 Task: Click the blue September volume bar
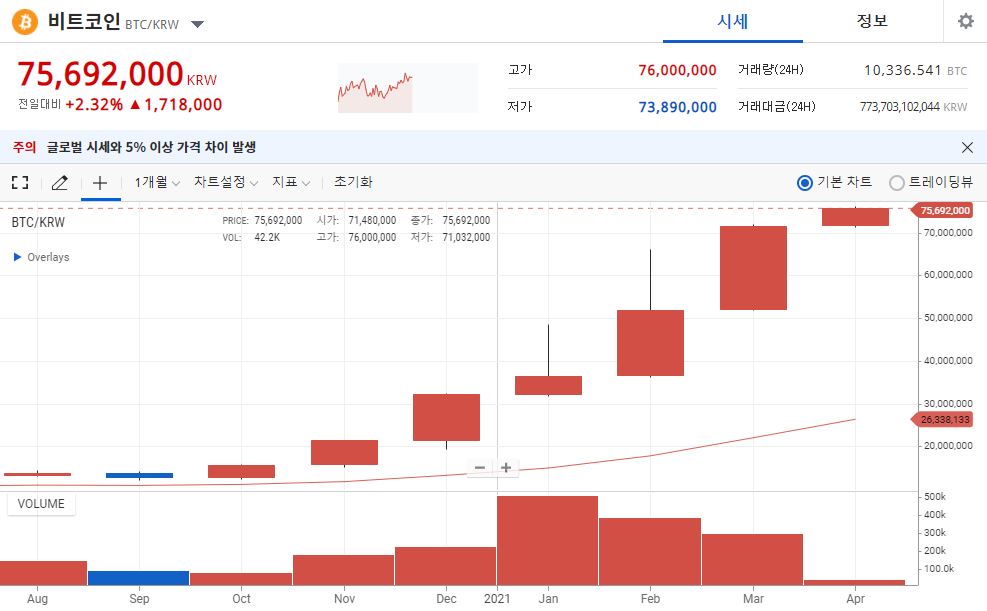138,578
